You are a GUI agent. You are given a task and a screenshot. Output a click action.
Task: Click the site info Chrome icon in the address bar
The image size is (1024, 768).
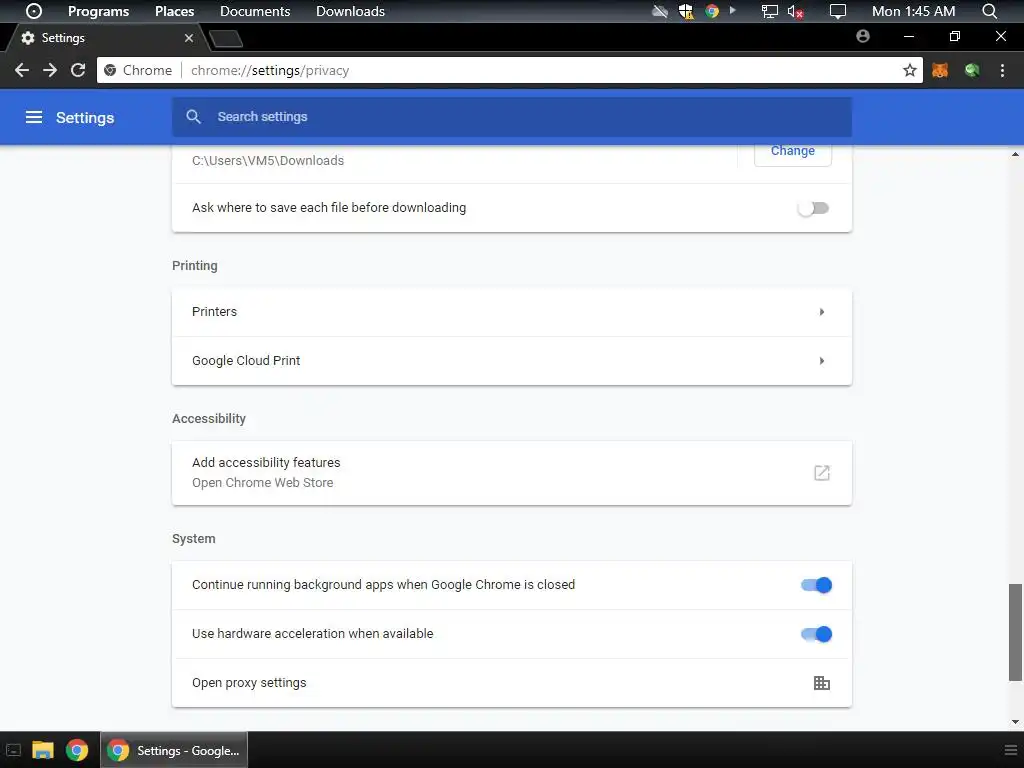110,70
